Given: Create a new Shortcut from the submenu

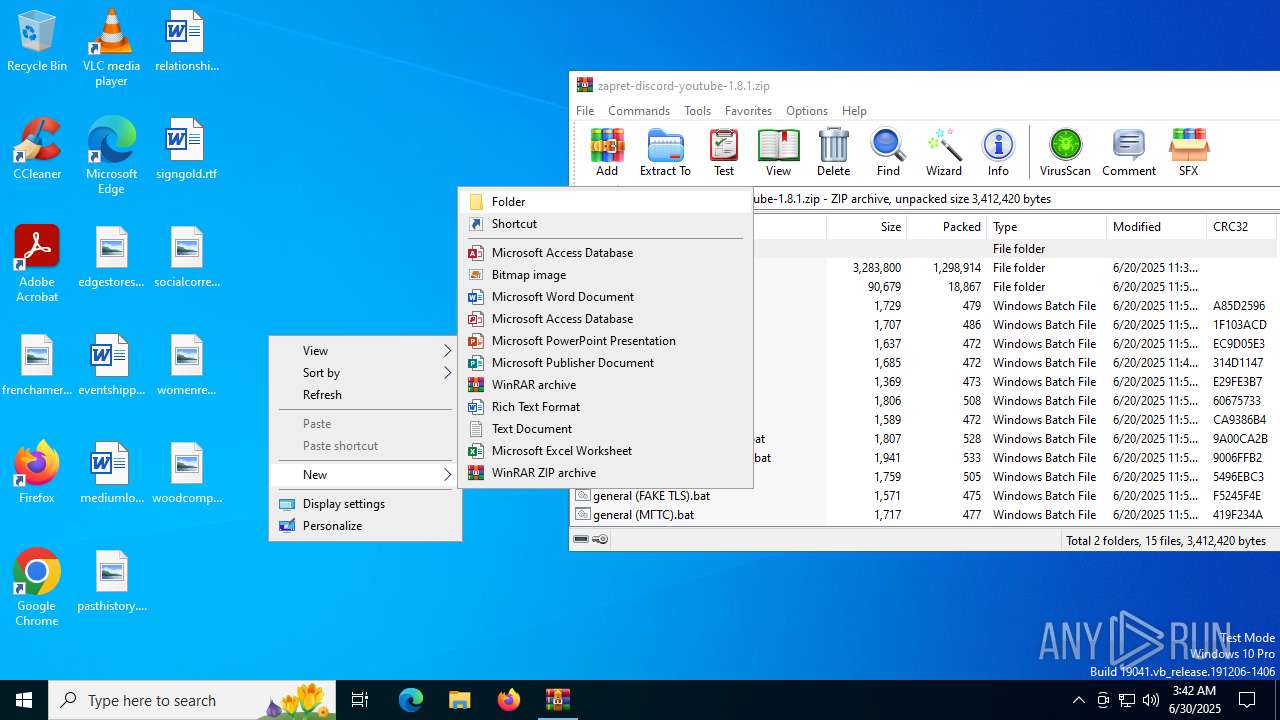Looking at the screenshot, I should (605, 223).
